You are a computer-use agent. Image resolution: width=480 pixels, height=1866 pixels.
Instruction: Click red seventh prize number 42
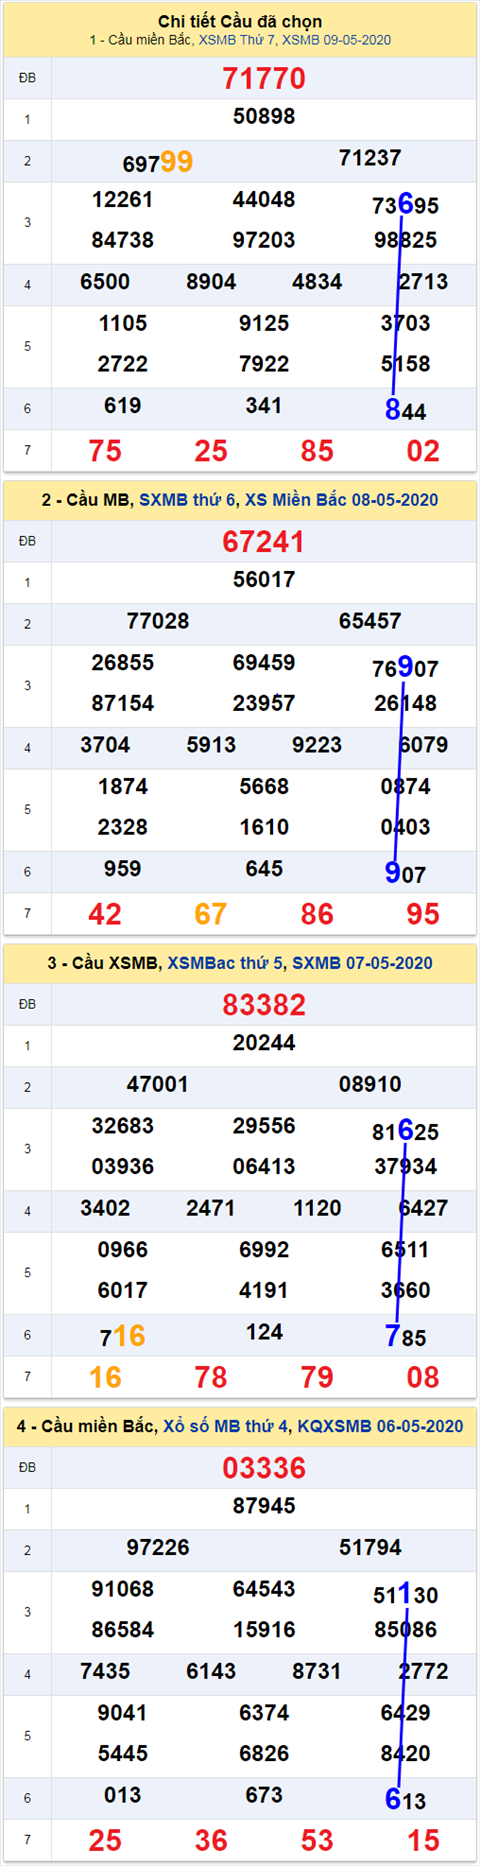tap(105, 914)
